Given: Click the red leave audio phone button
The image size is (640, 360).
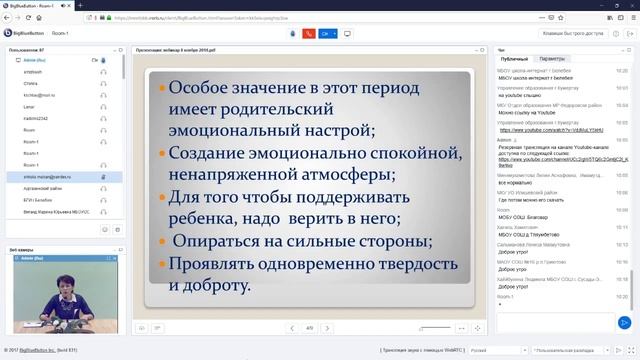Looking at the screenshot, I should pyautogui.click(x=309, y=33).
